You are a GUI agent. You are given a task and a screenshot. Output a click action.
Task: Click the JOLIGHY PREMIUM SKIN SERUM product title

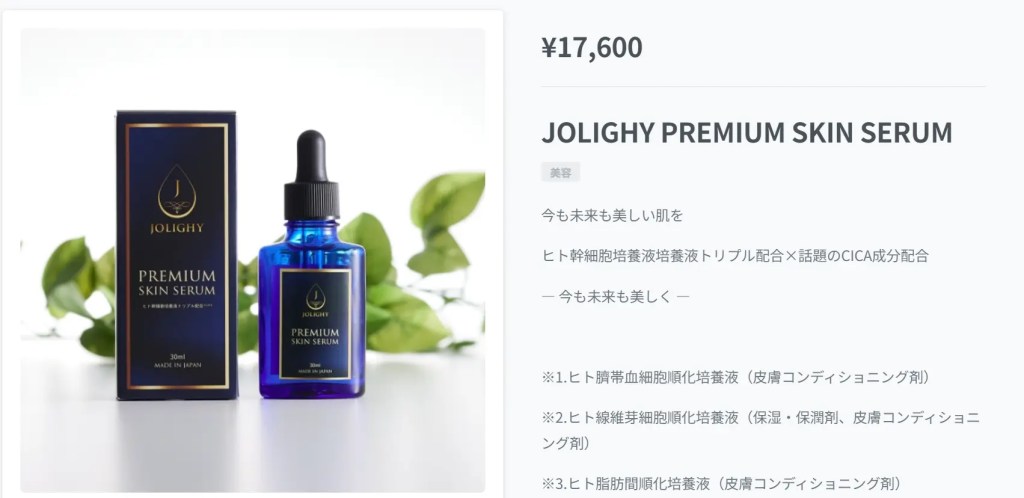(746, 132)
